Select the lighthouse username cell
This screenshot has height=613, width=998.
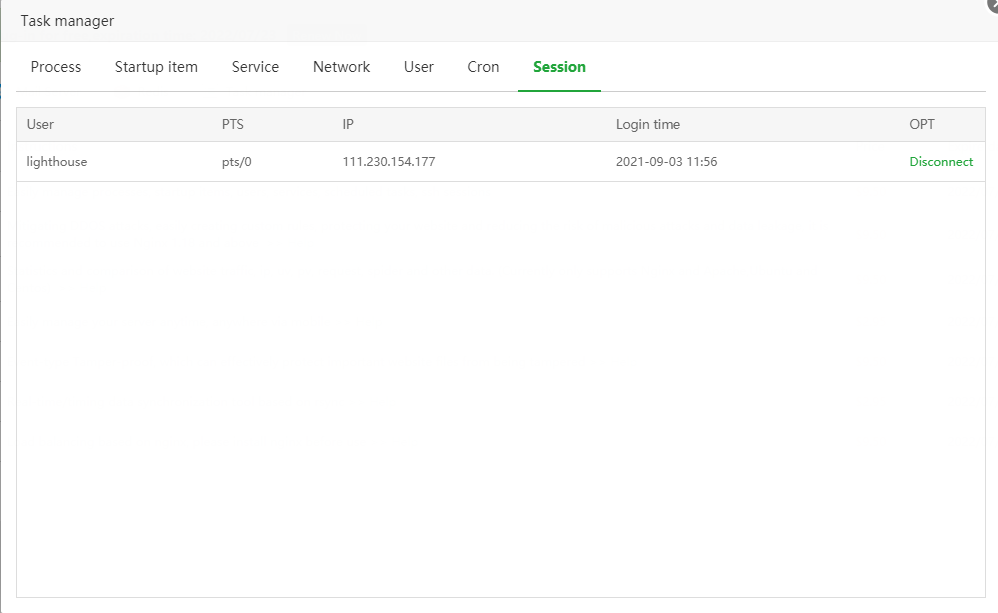coord(57,162)
